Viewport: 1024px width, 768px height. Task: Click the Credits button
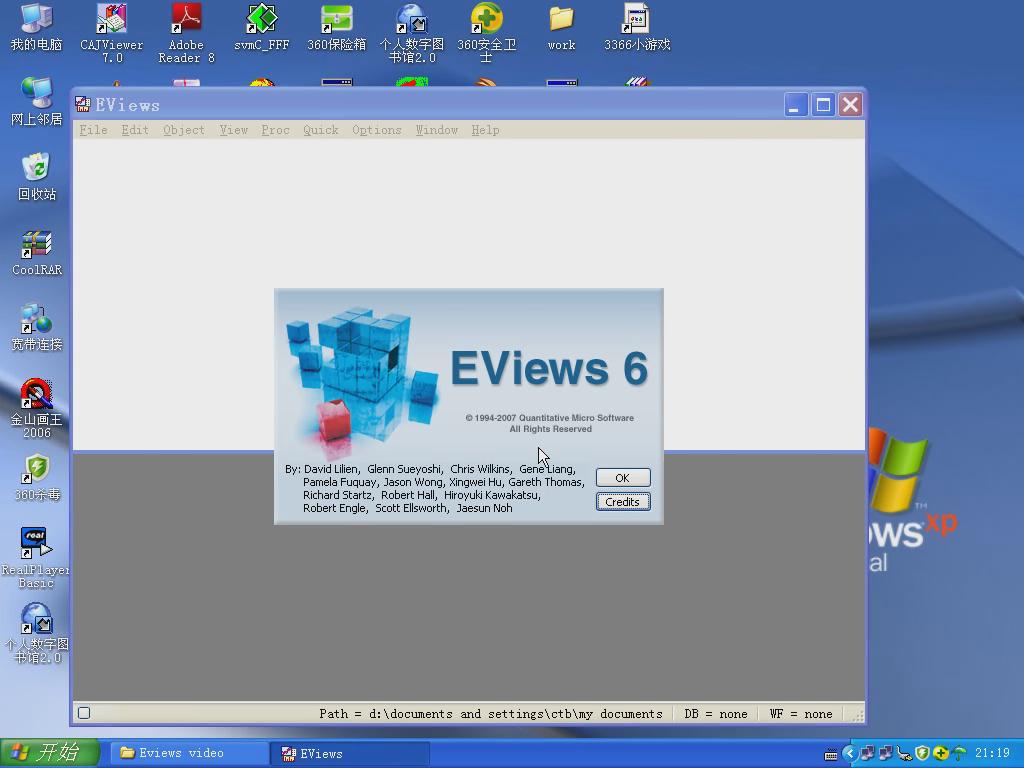623,502
